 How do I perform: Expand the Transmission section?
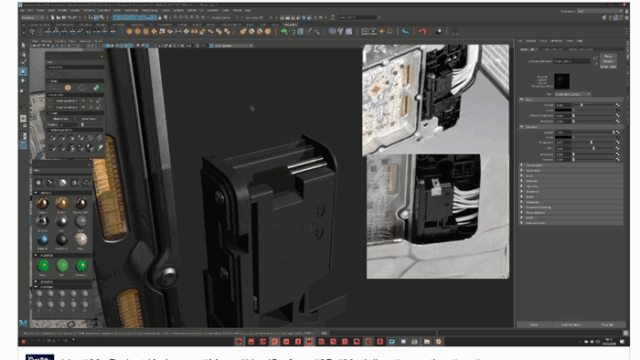click(571, 165)
